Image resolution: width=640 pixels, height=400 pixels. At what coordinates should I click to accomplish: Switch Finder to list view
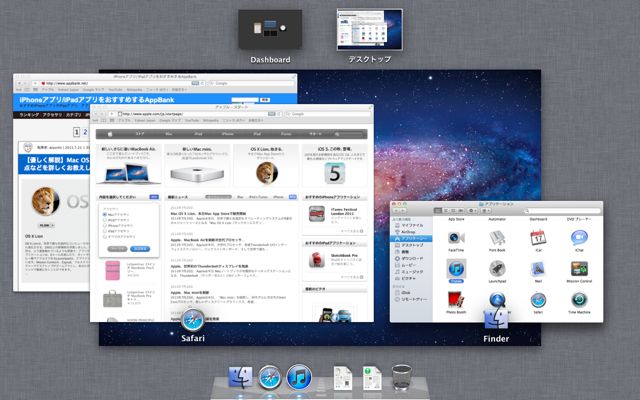pyautogui.click(x=446, y=211)
